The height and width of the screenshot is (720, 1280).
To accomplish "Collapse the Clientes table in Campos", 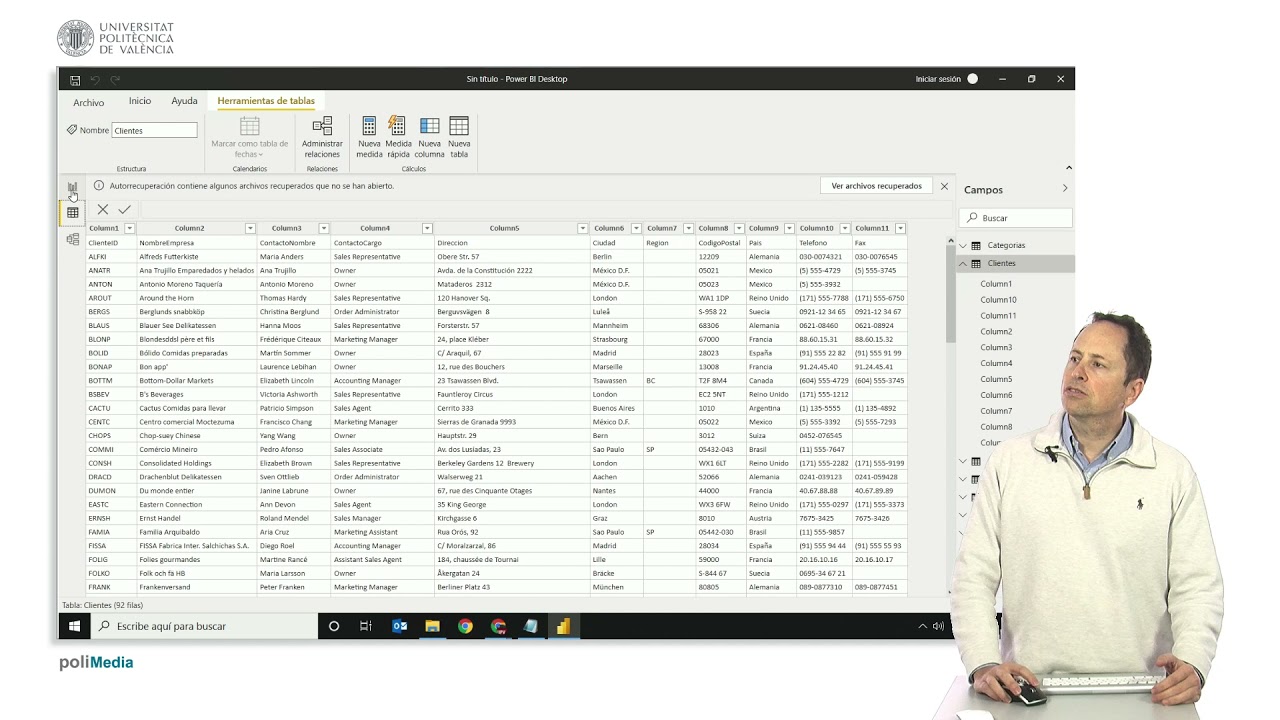I will click(963, 263).
